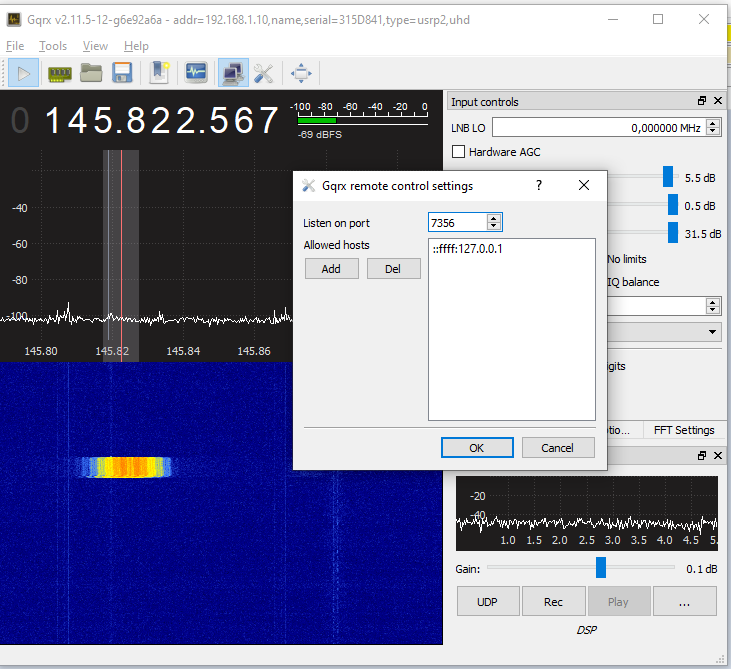Undock the Input controls panel

[702, 101]
